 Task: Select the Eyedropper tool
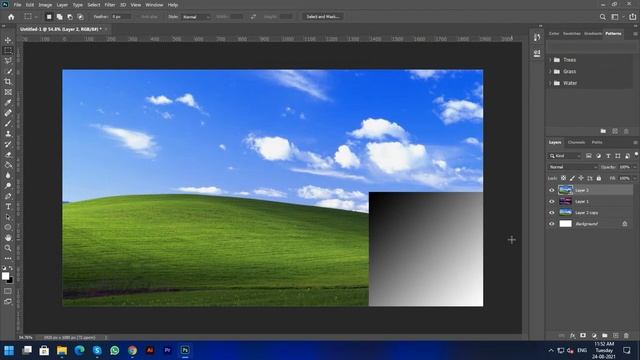[x=8, y=102]
